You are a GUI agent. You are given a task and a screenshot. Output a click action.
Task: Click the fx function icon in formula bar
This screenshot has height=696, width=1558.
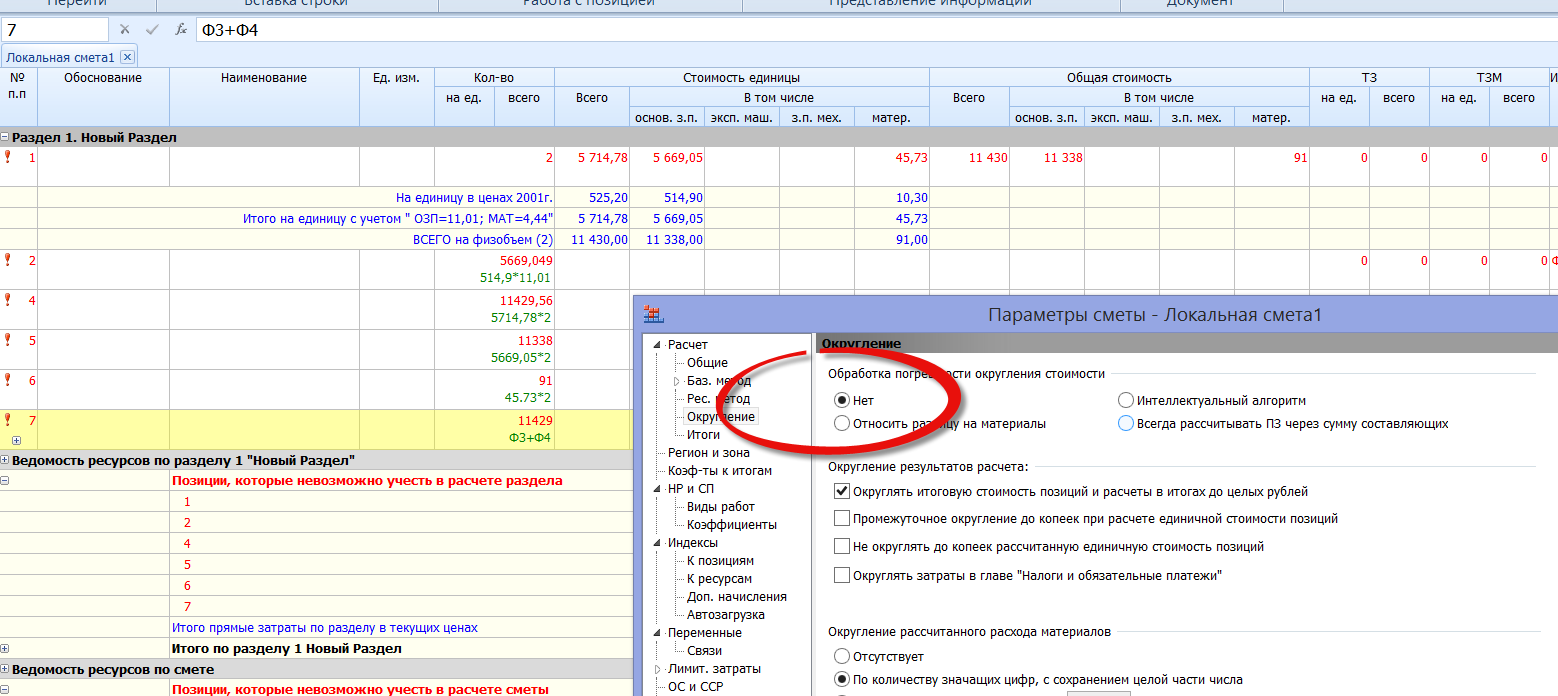tap(181, 30)
